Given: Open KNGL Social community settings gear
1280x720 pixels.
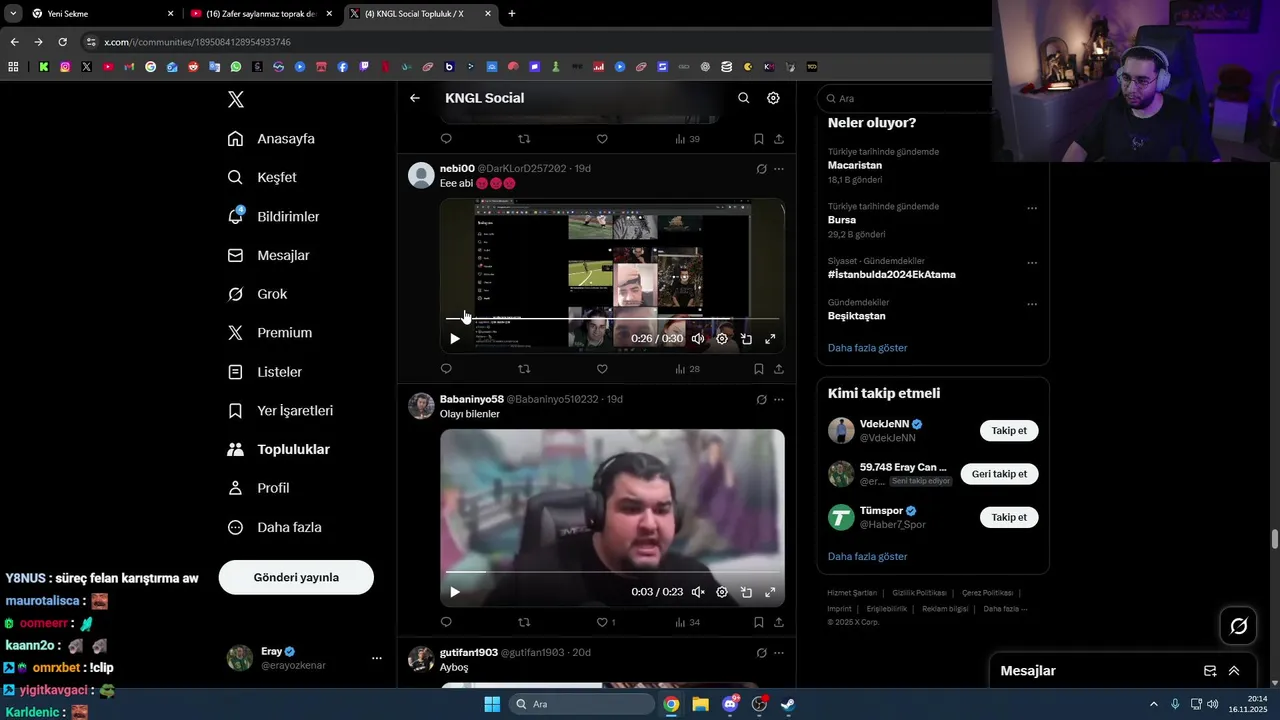Looking at the screenshot, I should [773, 98].
